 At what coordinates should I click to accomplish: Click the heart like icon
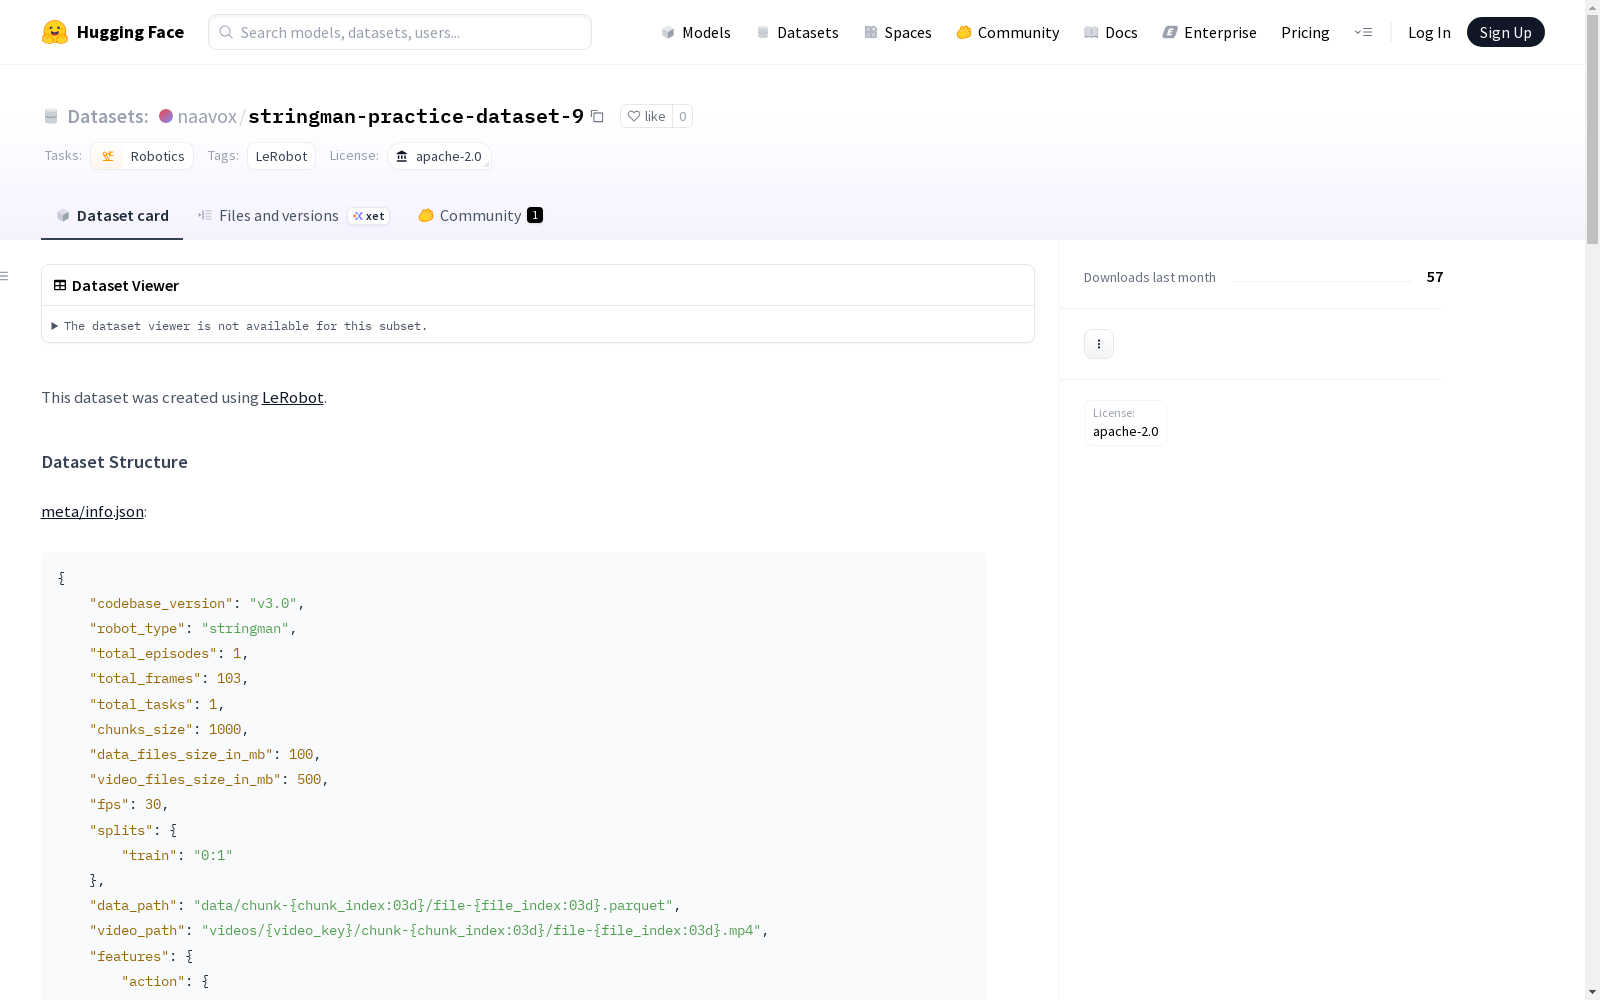pyautogui.click(x=633, y=116)
